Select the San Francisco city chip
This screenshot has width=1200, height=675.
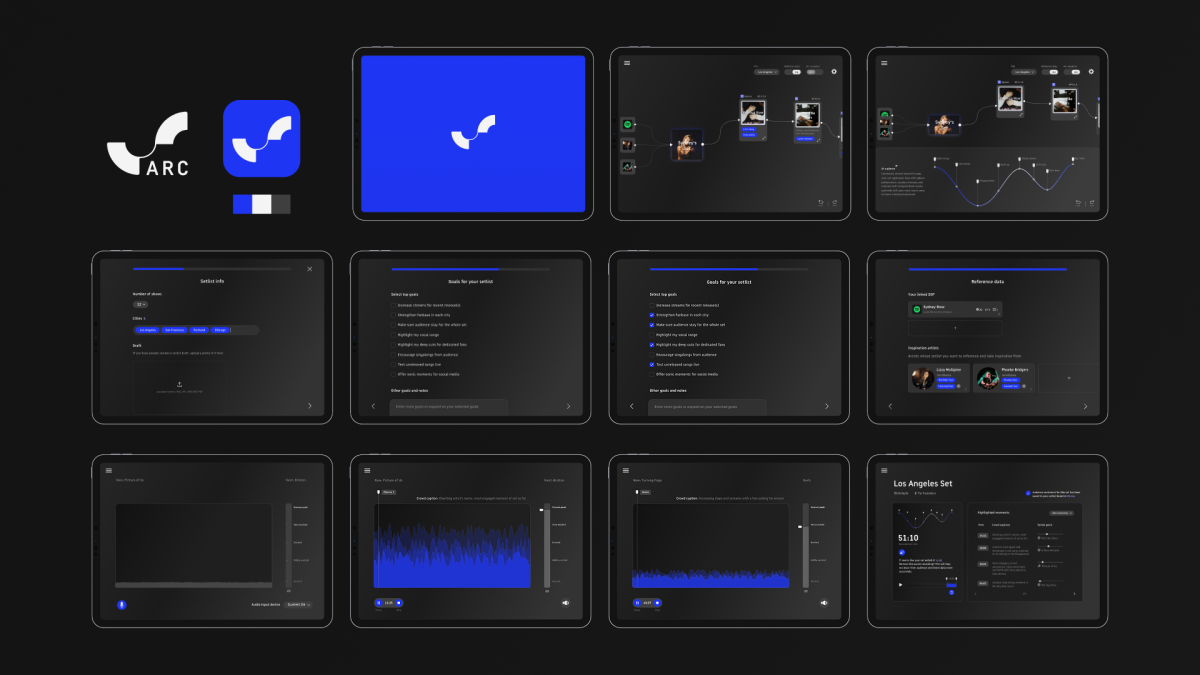click(x=174, y=330)
